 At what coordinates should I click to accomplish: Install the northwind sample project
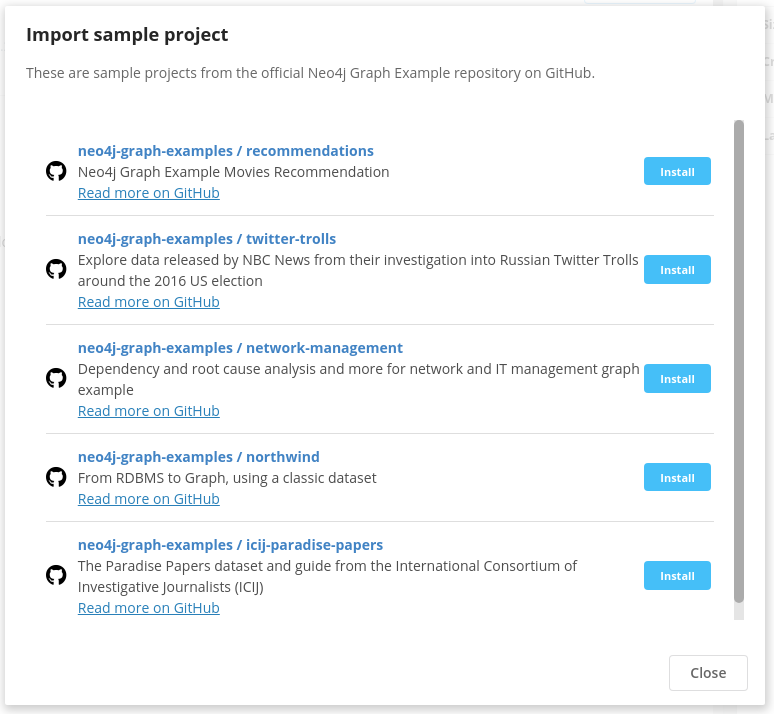pos(677,477)
